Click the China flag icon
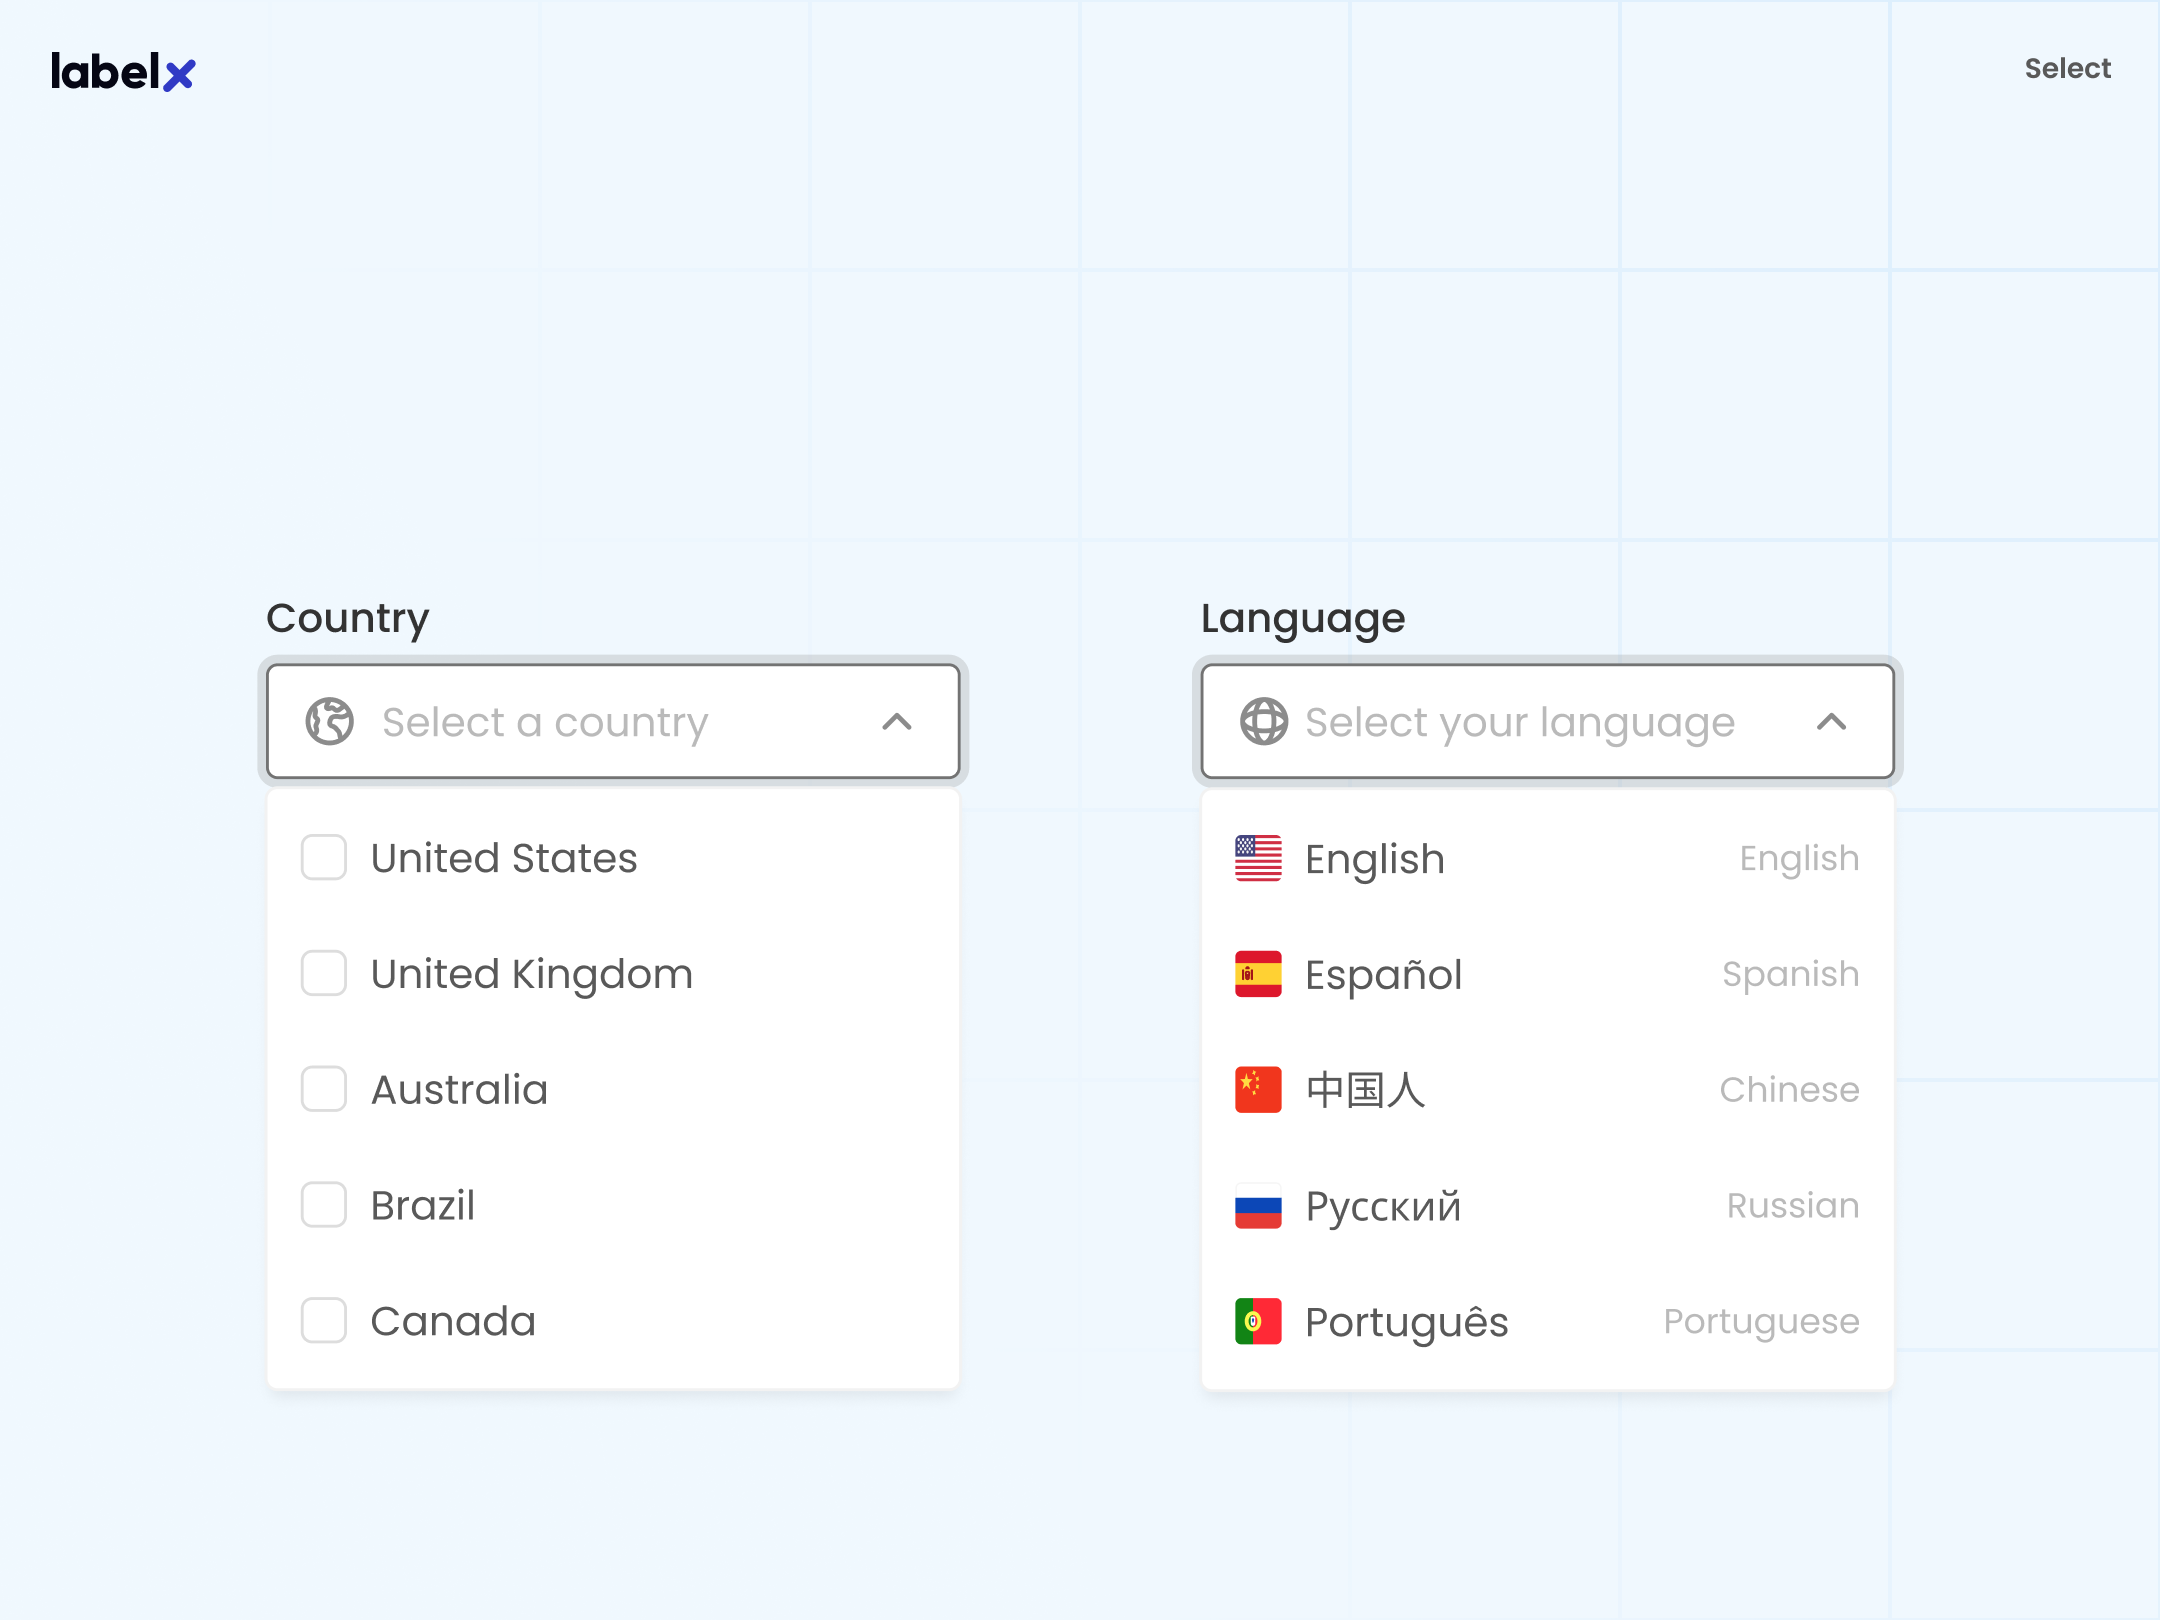The height and width of the screenshot is (1620, 2160). tap(1258, 1089)
